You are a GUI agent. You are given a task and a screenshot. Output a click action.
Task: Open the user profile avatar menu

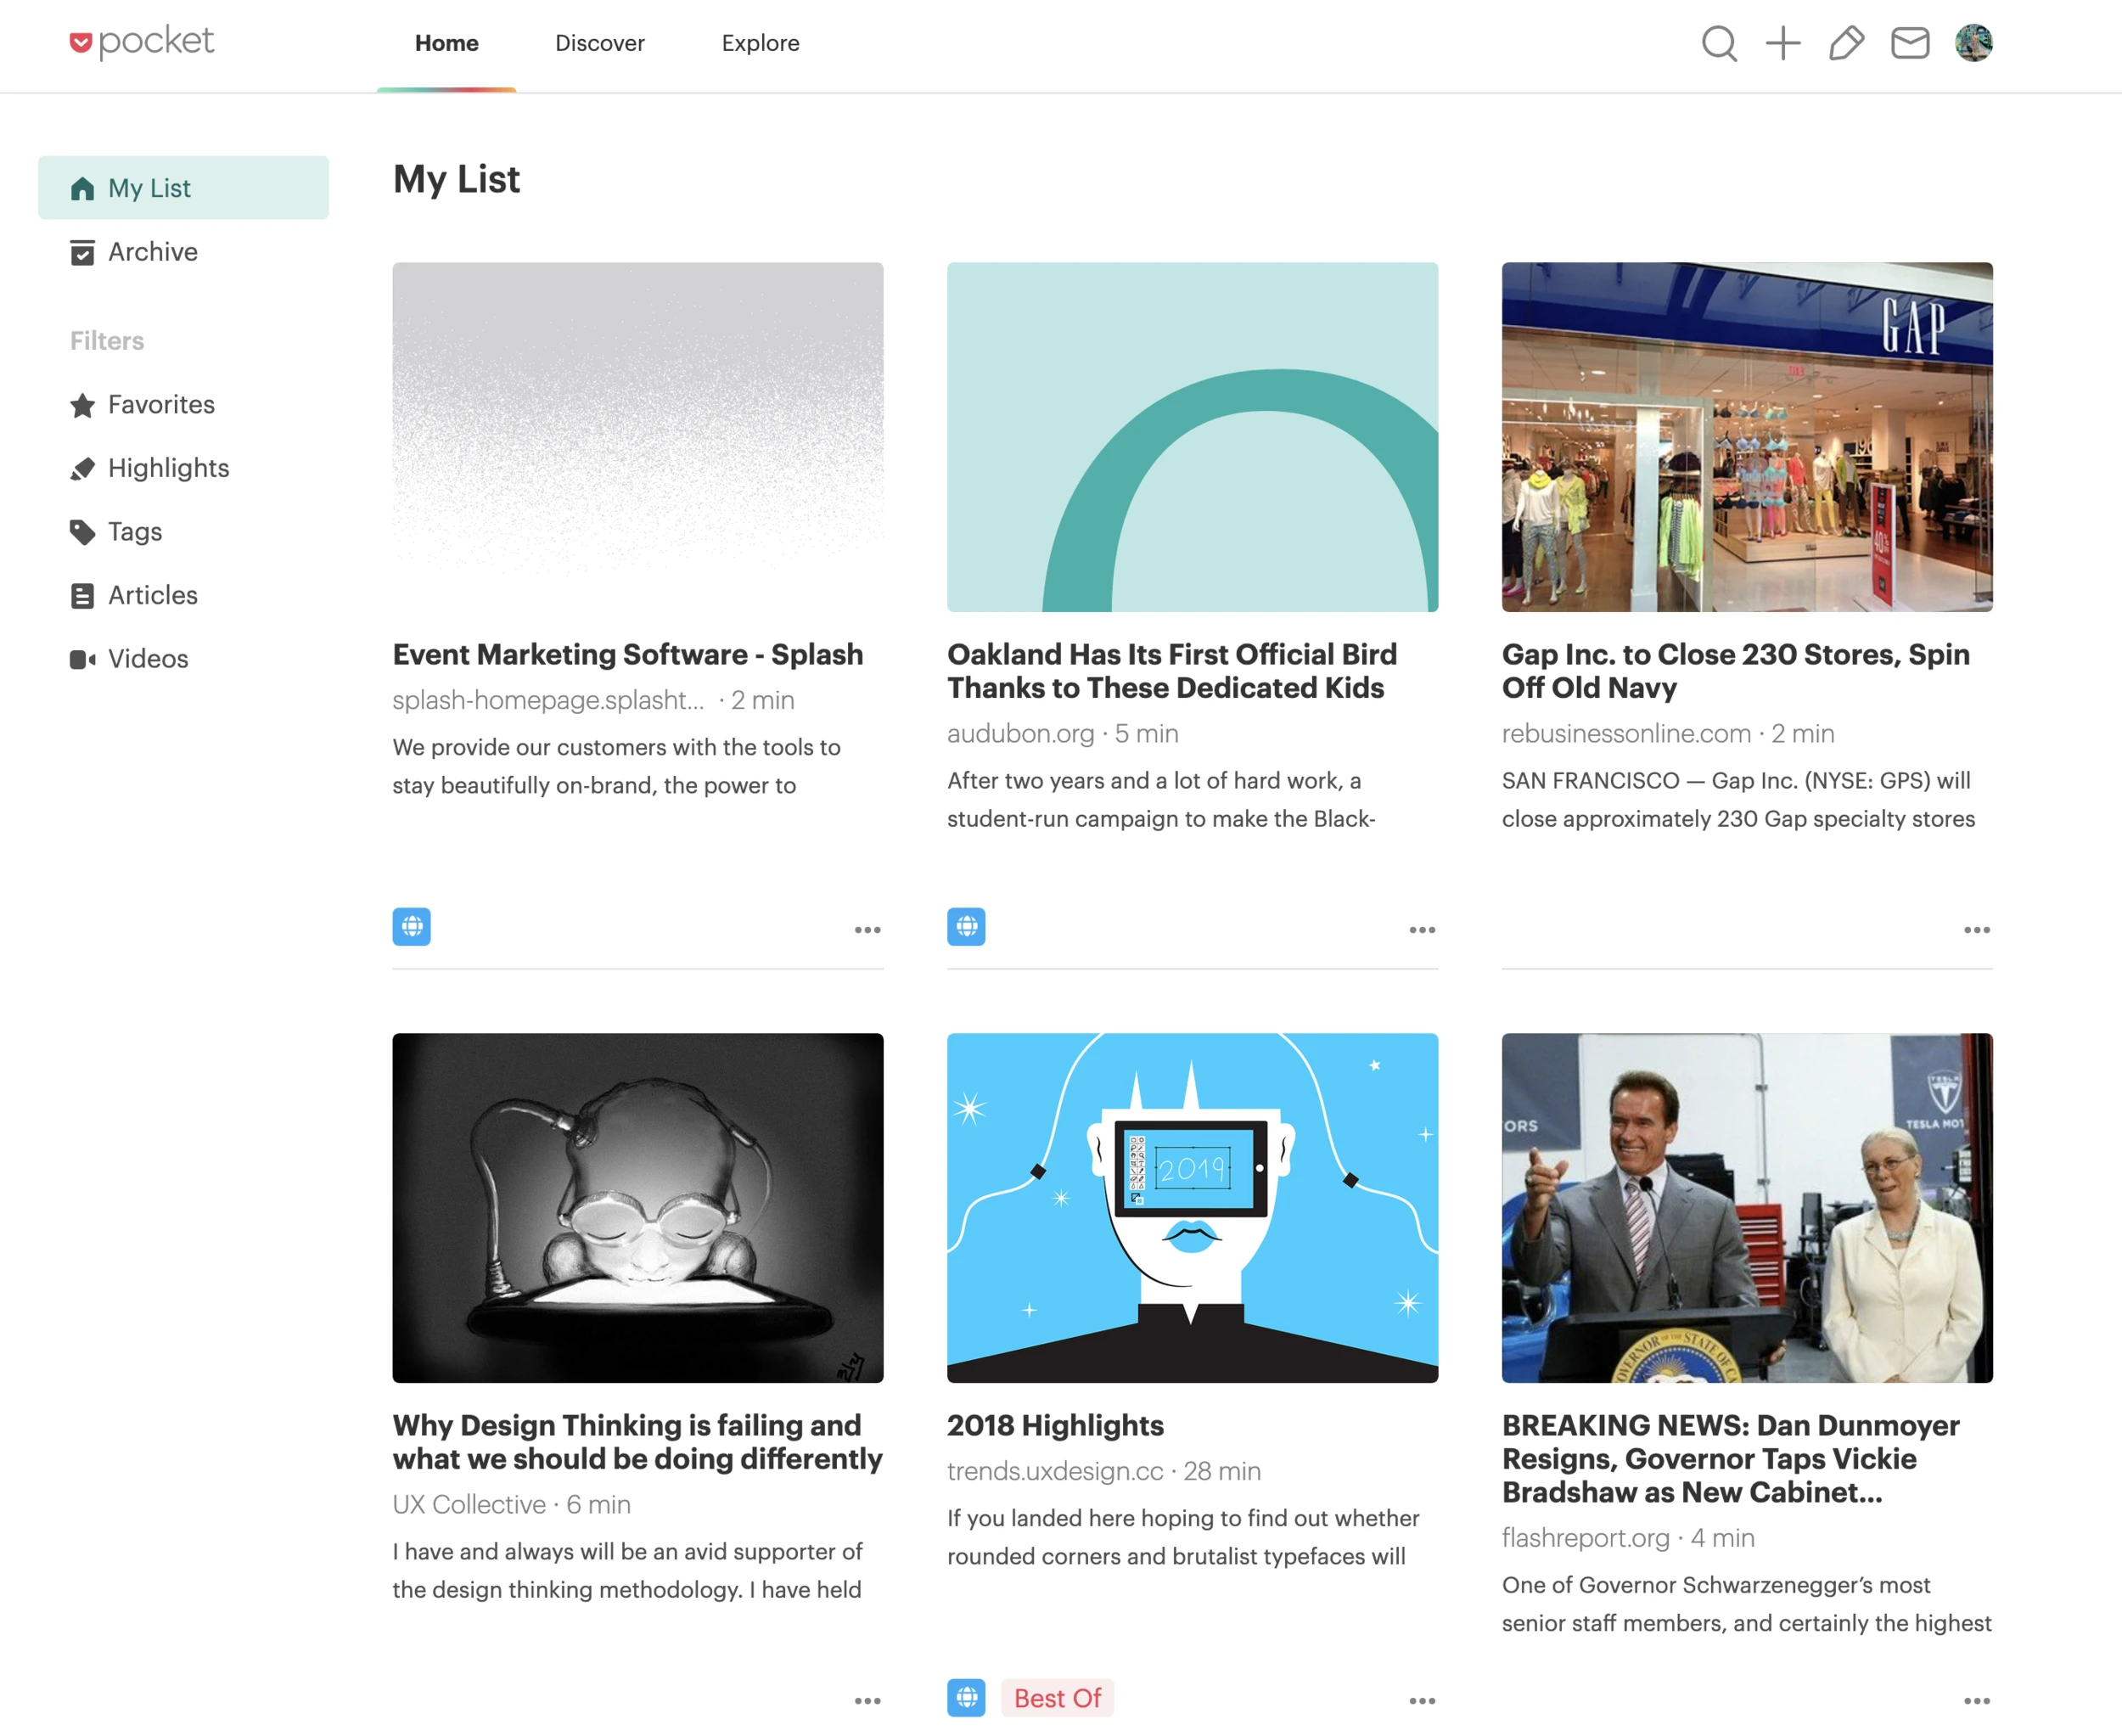click(x=1973, y=43)
